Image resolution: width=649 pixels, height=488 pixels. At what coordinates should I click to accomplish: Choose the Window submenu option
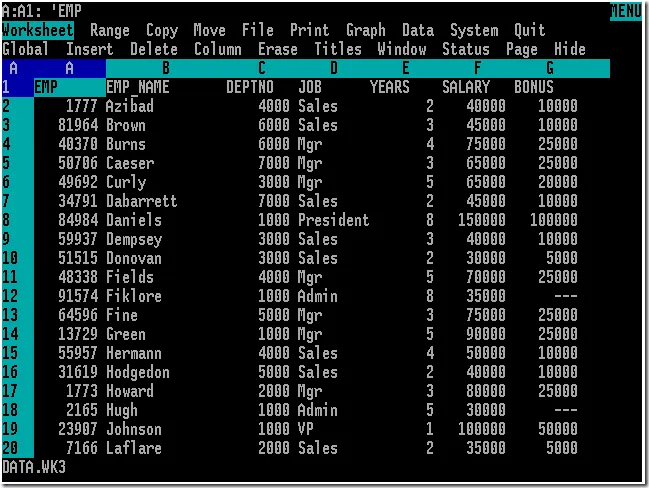[402, 49]
